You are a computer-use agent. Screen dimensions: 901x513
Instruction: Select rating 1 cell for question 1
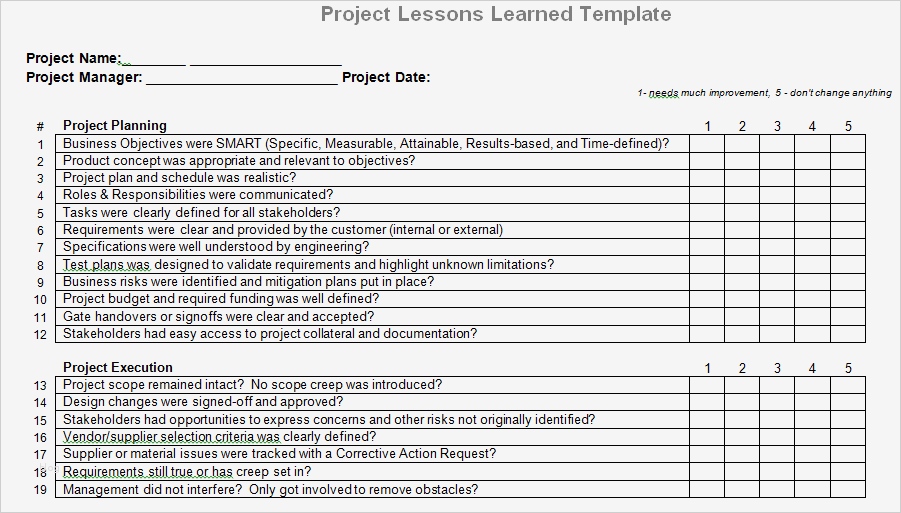707,143
